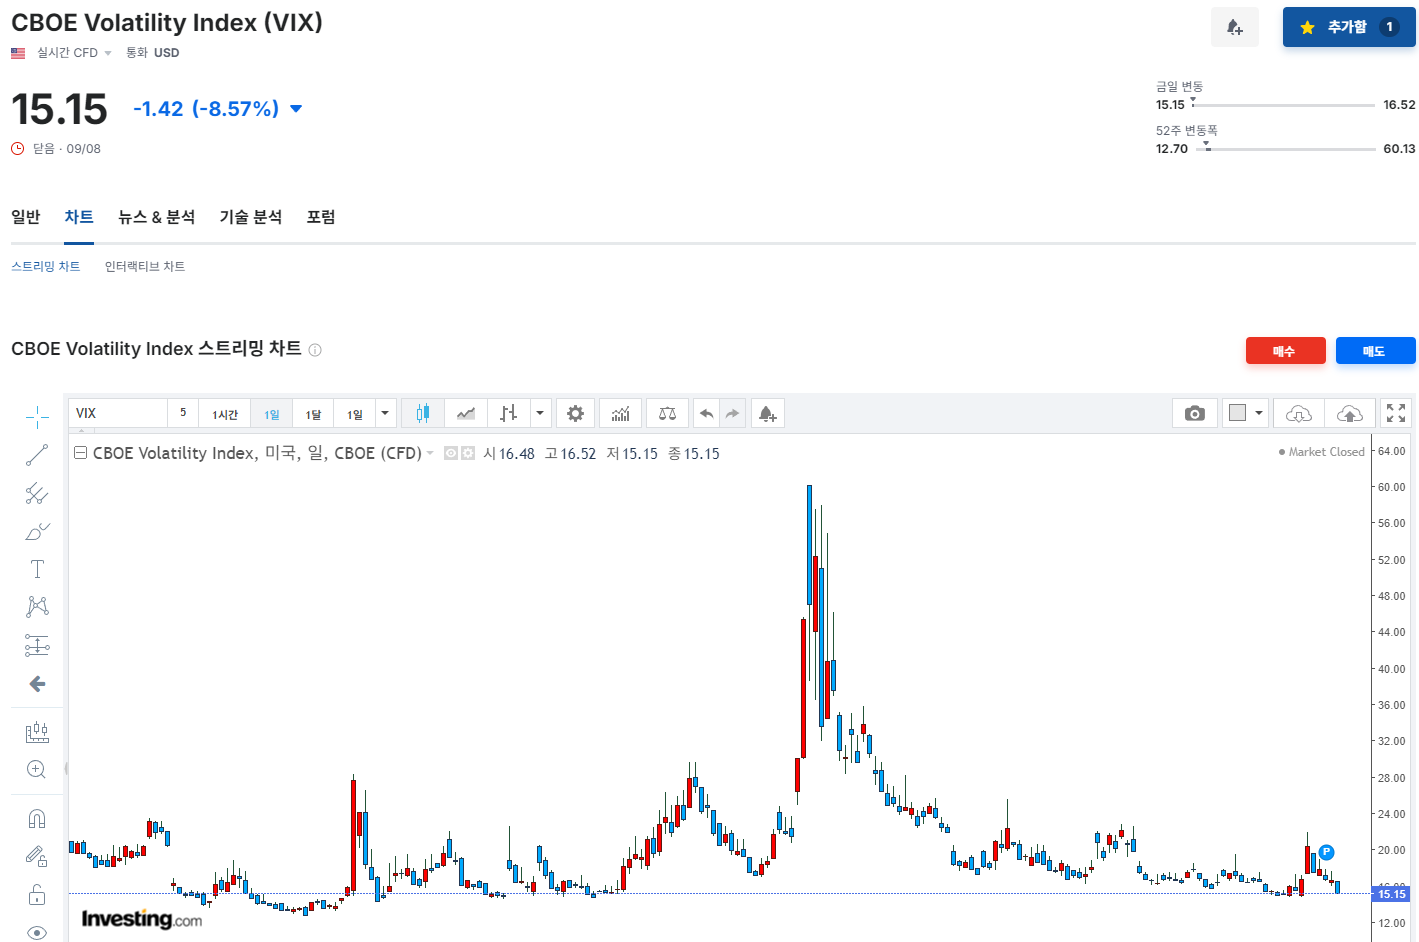Save chart layout to cloud

pyautogui.click(x=1350, y=413)
